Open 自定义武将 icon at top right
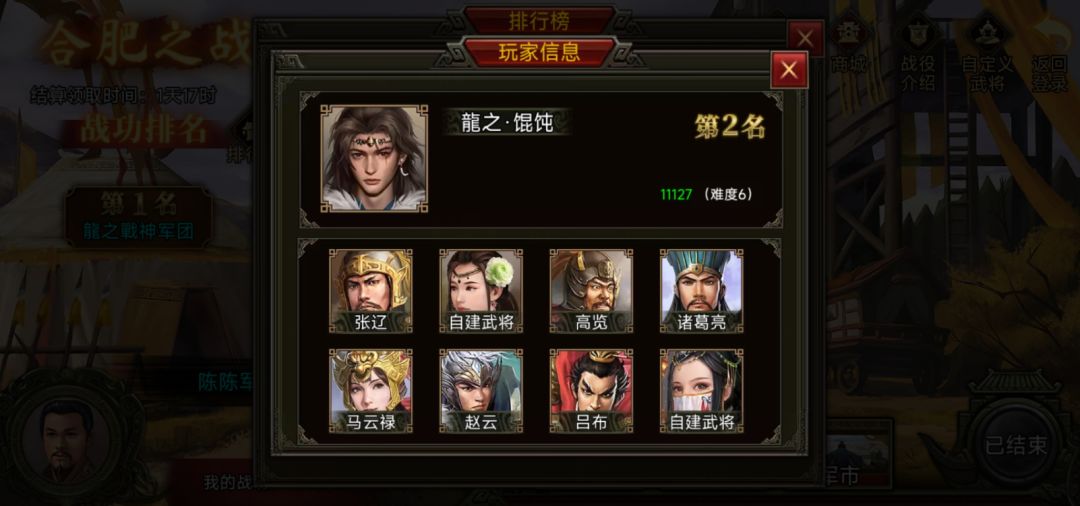1080x506 pixels. [987, 53]
